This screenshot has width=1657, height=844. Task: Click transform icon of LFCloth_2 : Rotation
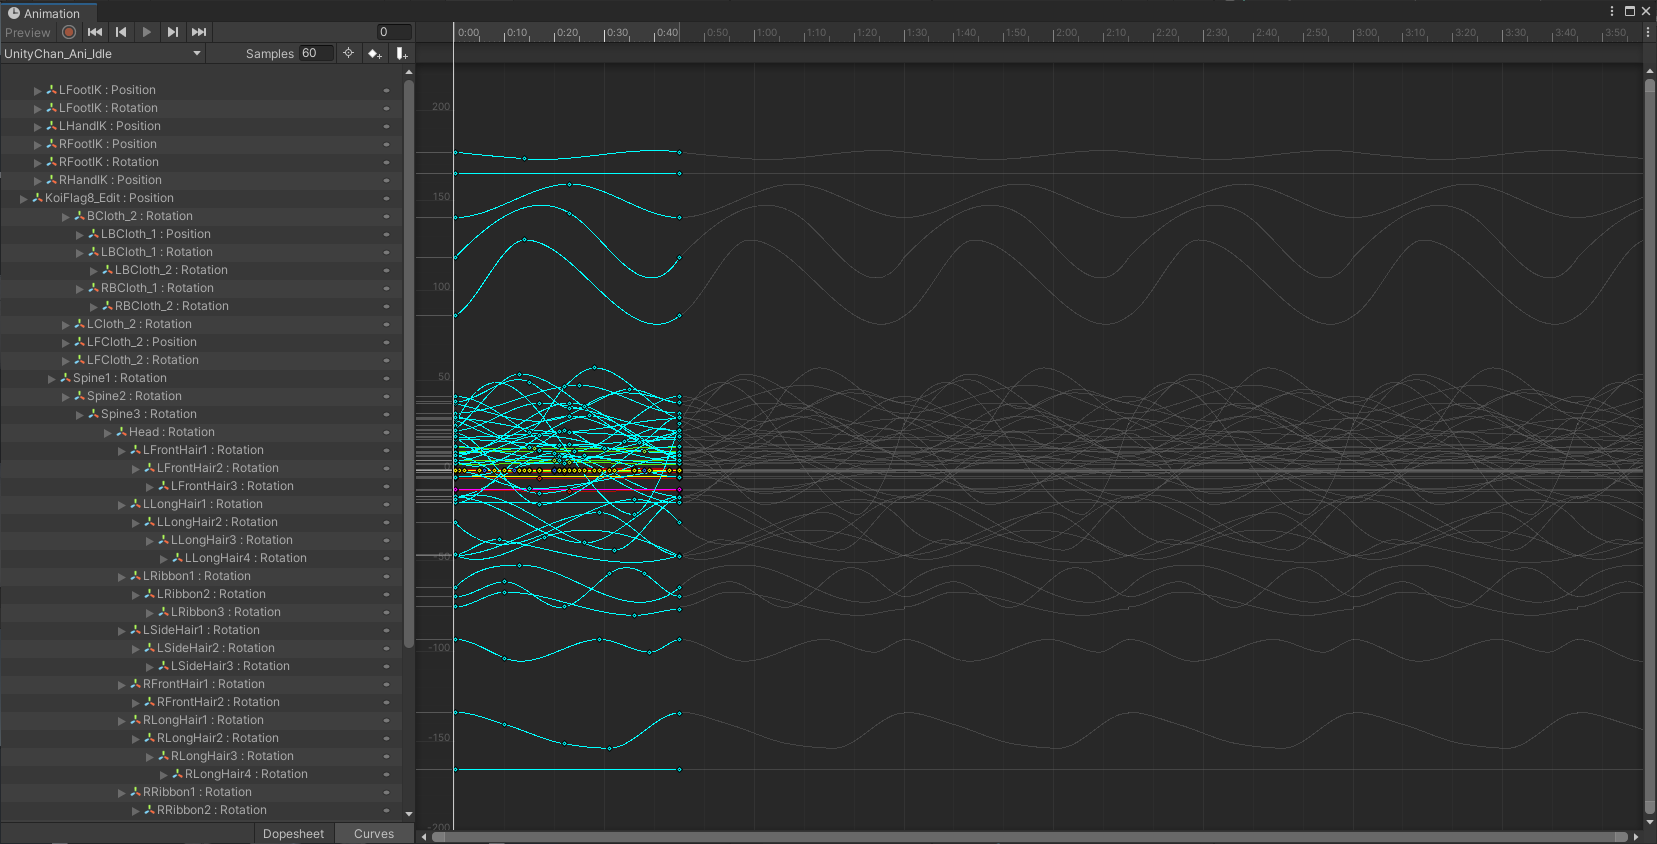(79, 360)
